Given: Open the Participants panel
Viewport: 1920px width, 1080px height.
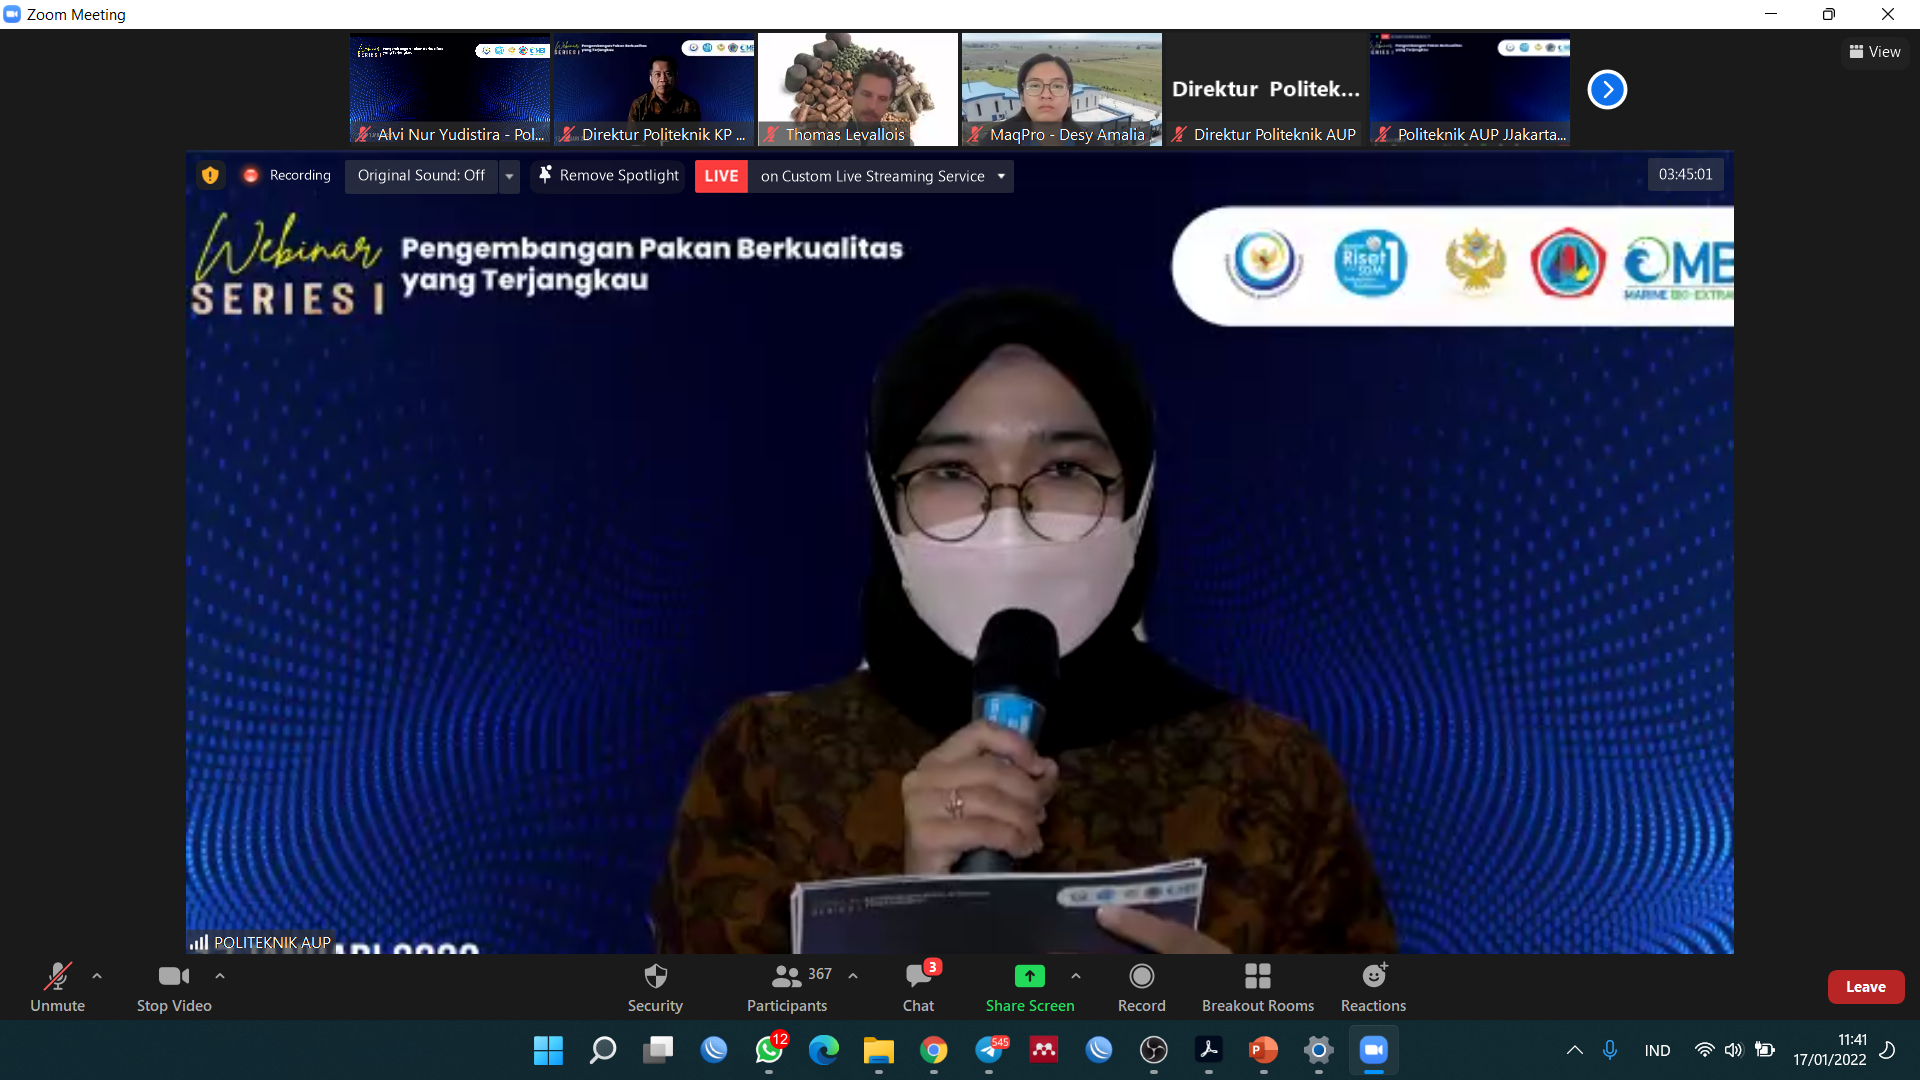Looking at the screenshot, I should 787,986.
